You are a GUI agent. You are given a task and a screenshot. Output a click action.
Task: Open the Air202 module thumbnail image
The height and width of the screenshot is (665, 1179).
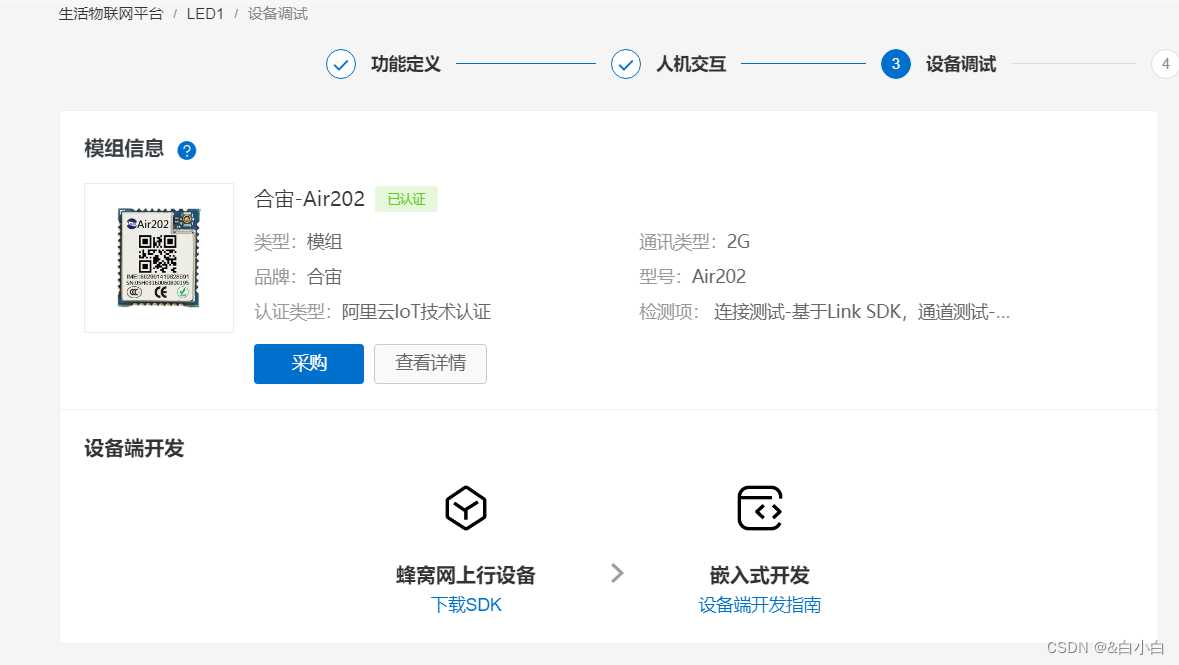pos(159,258)
